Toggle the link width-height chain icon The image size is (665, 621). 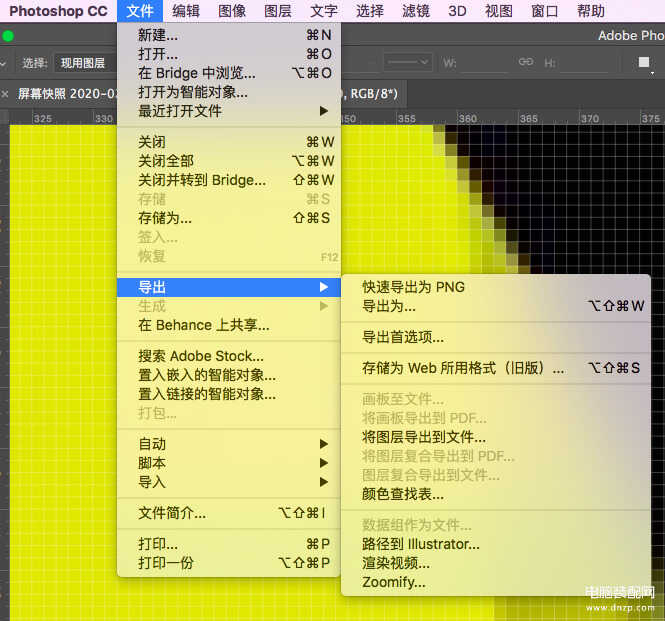(x=526, y=62)
